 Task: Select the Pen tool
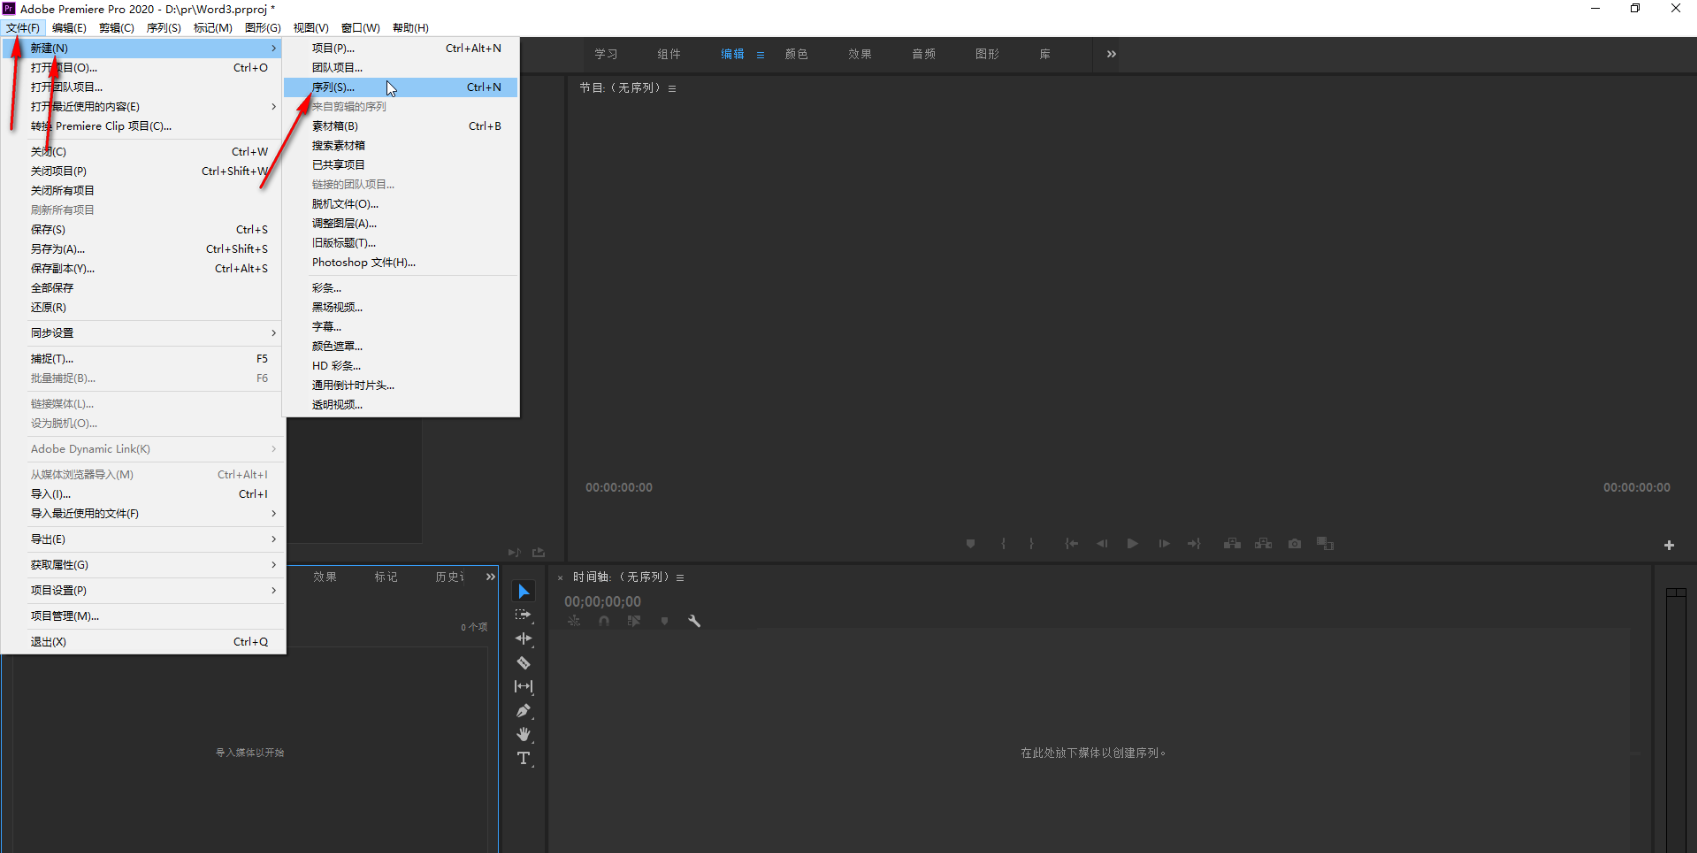pos(523,711)
